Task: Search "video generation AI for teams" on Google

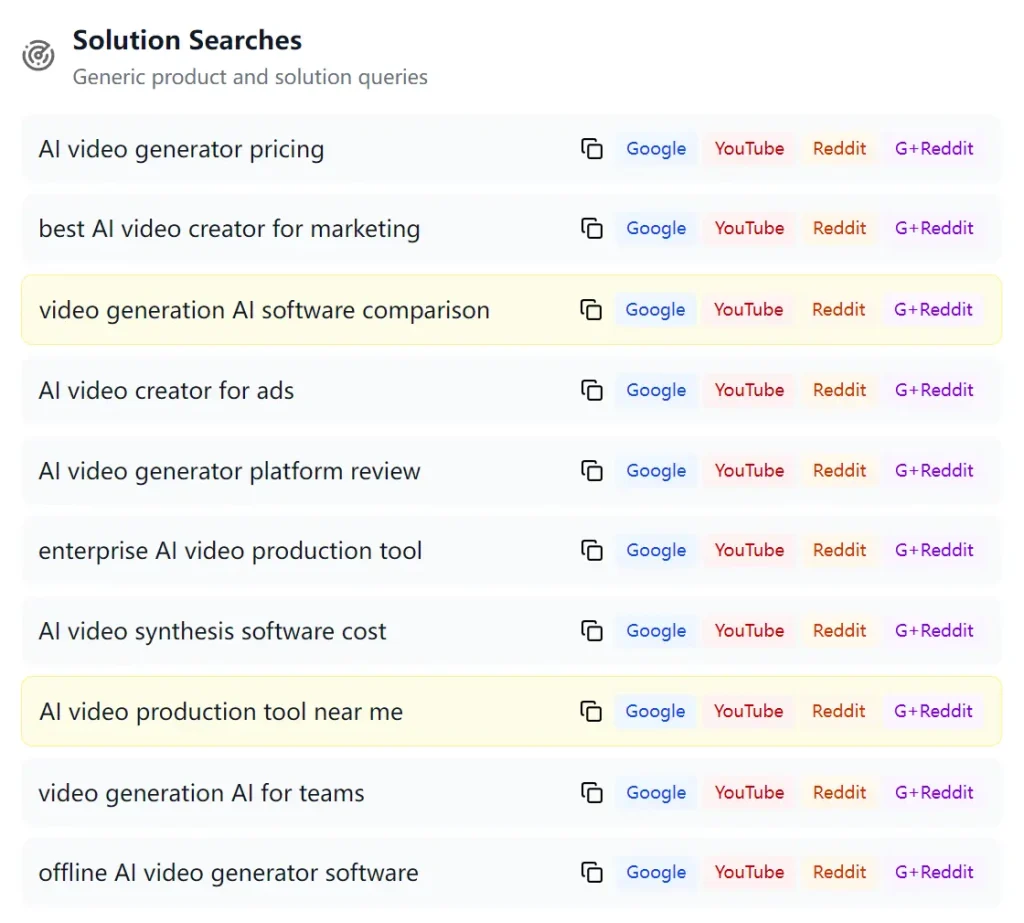Action: coord(655,792)
